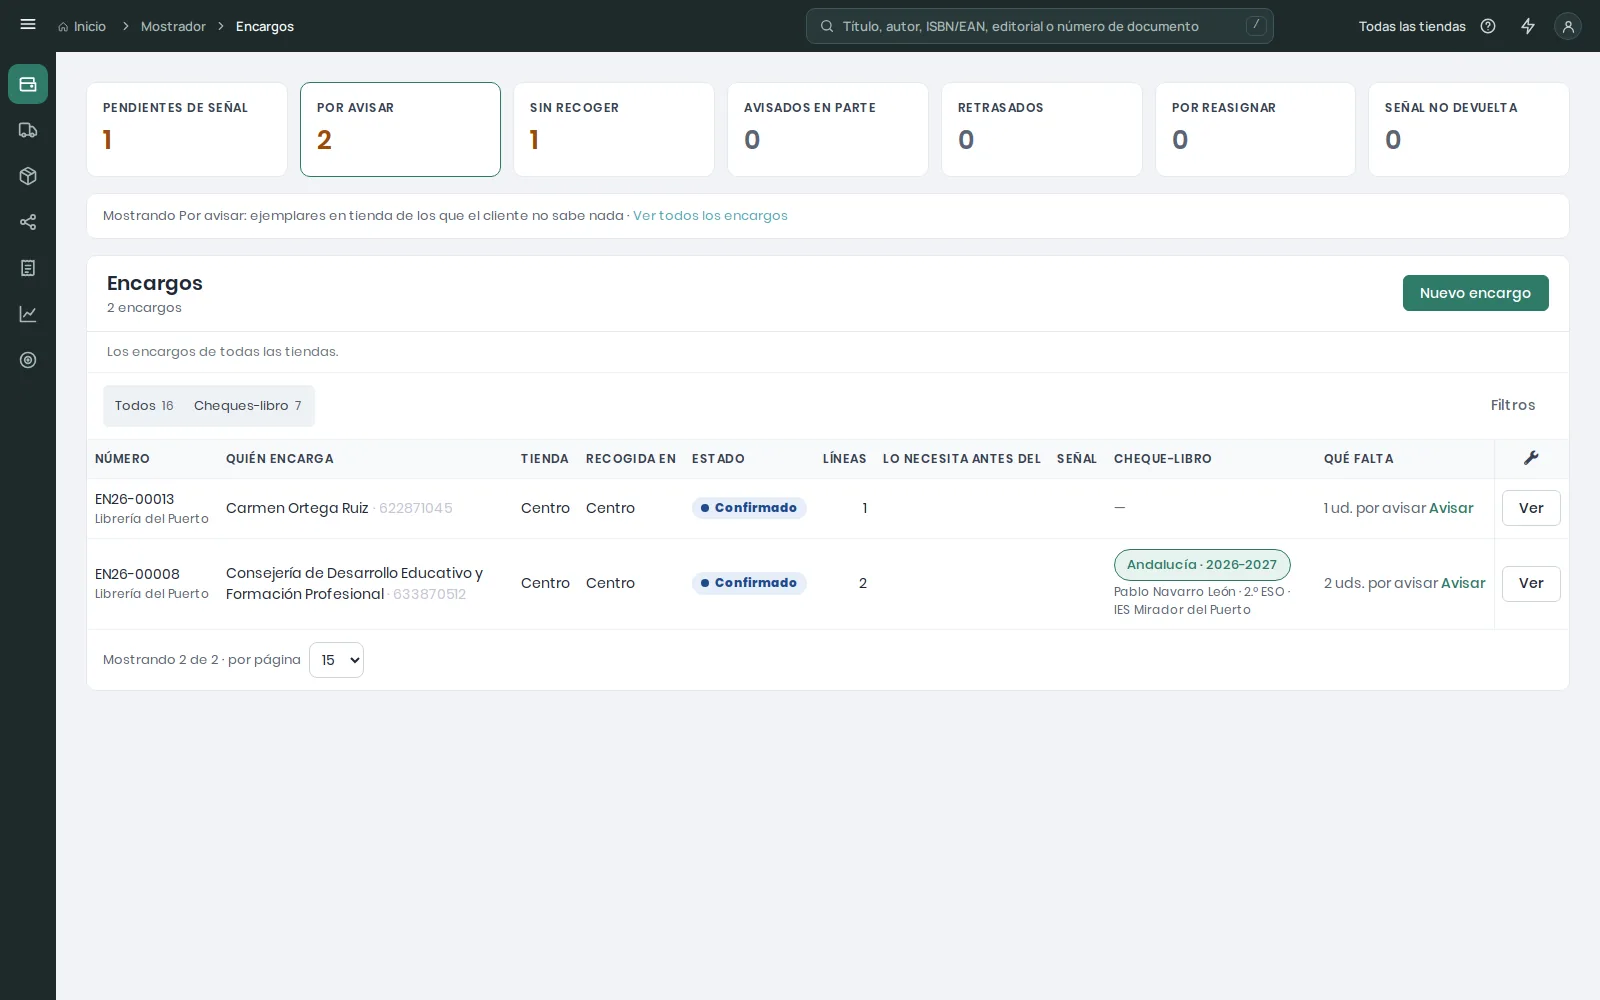Select the Por avisar card
The width and height of the screenshot is (1600, 1000).
tap(400, 129)
